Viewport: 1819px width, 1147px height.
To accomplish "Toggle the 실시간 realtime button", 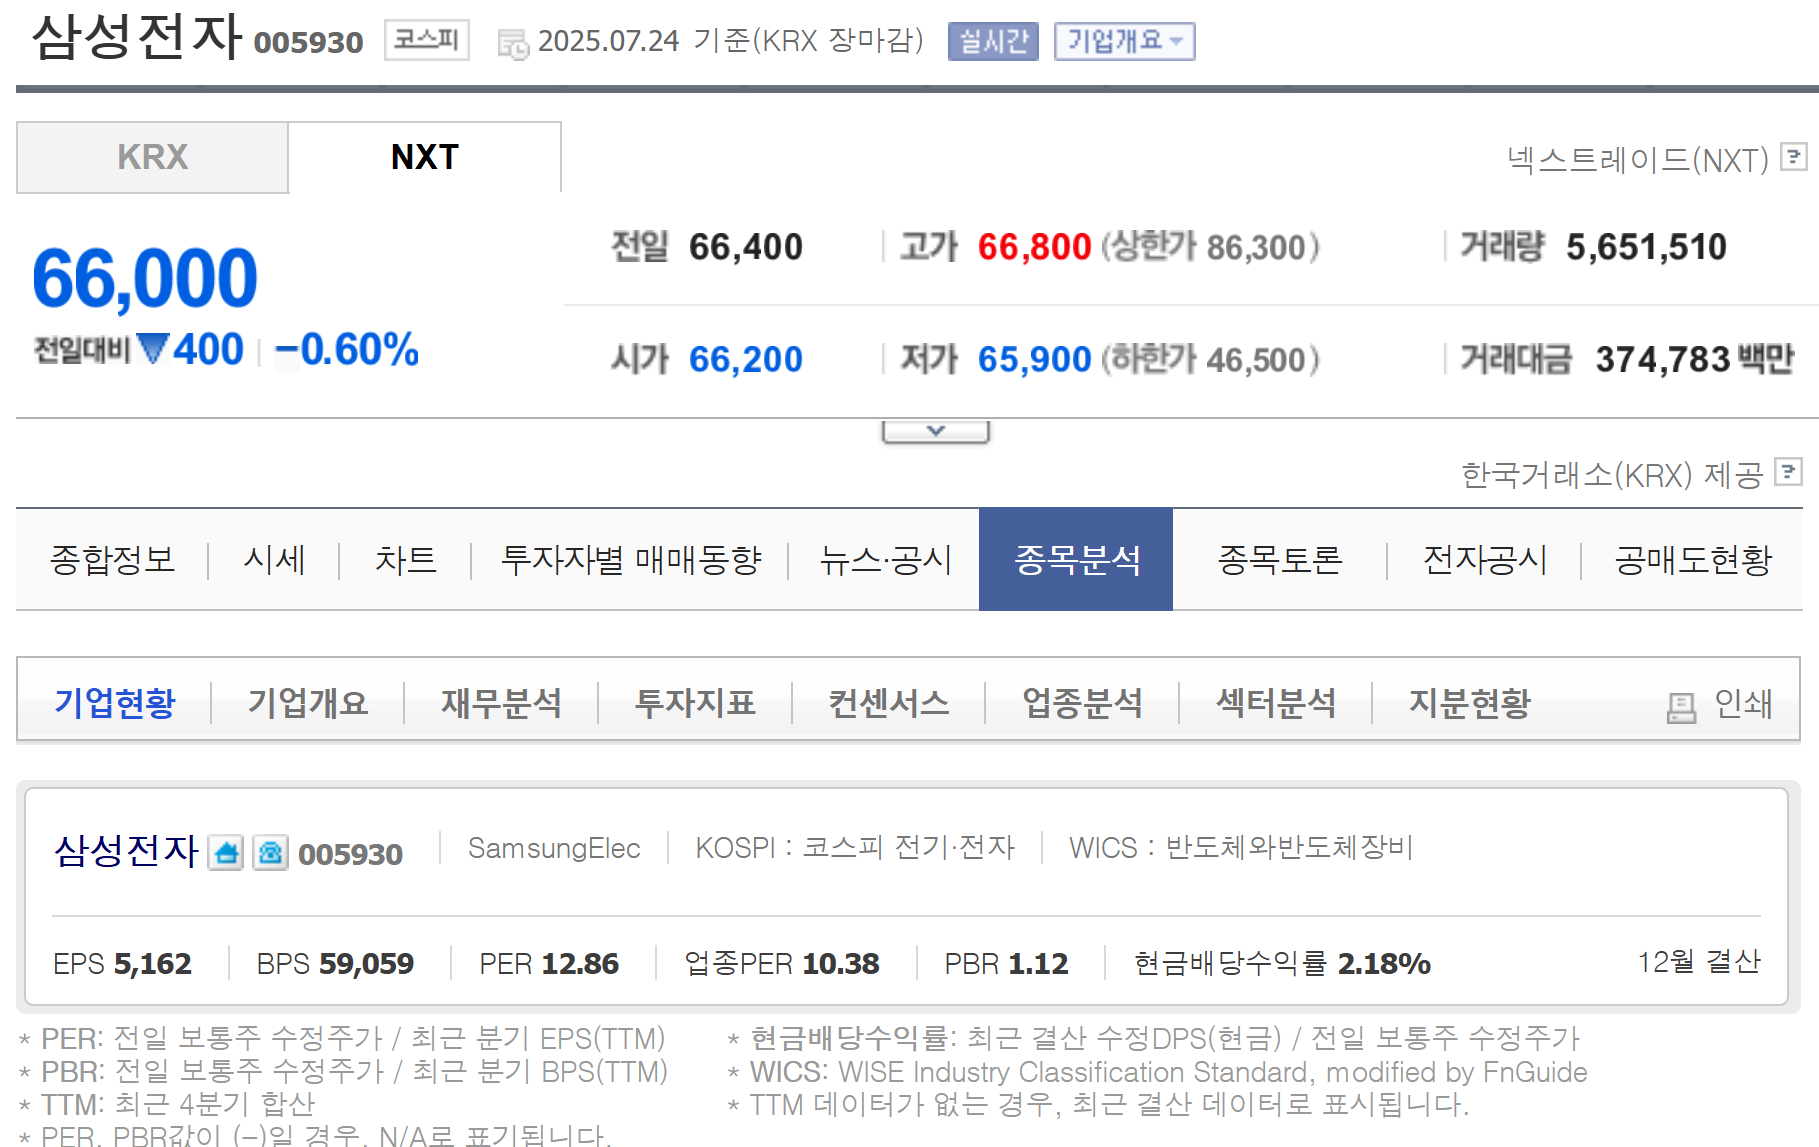I will click(x=993, y=41).
